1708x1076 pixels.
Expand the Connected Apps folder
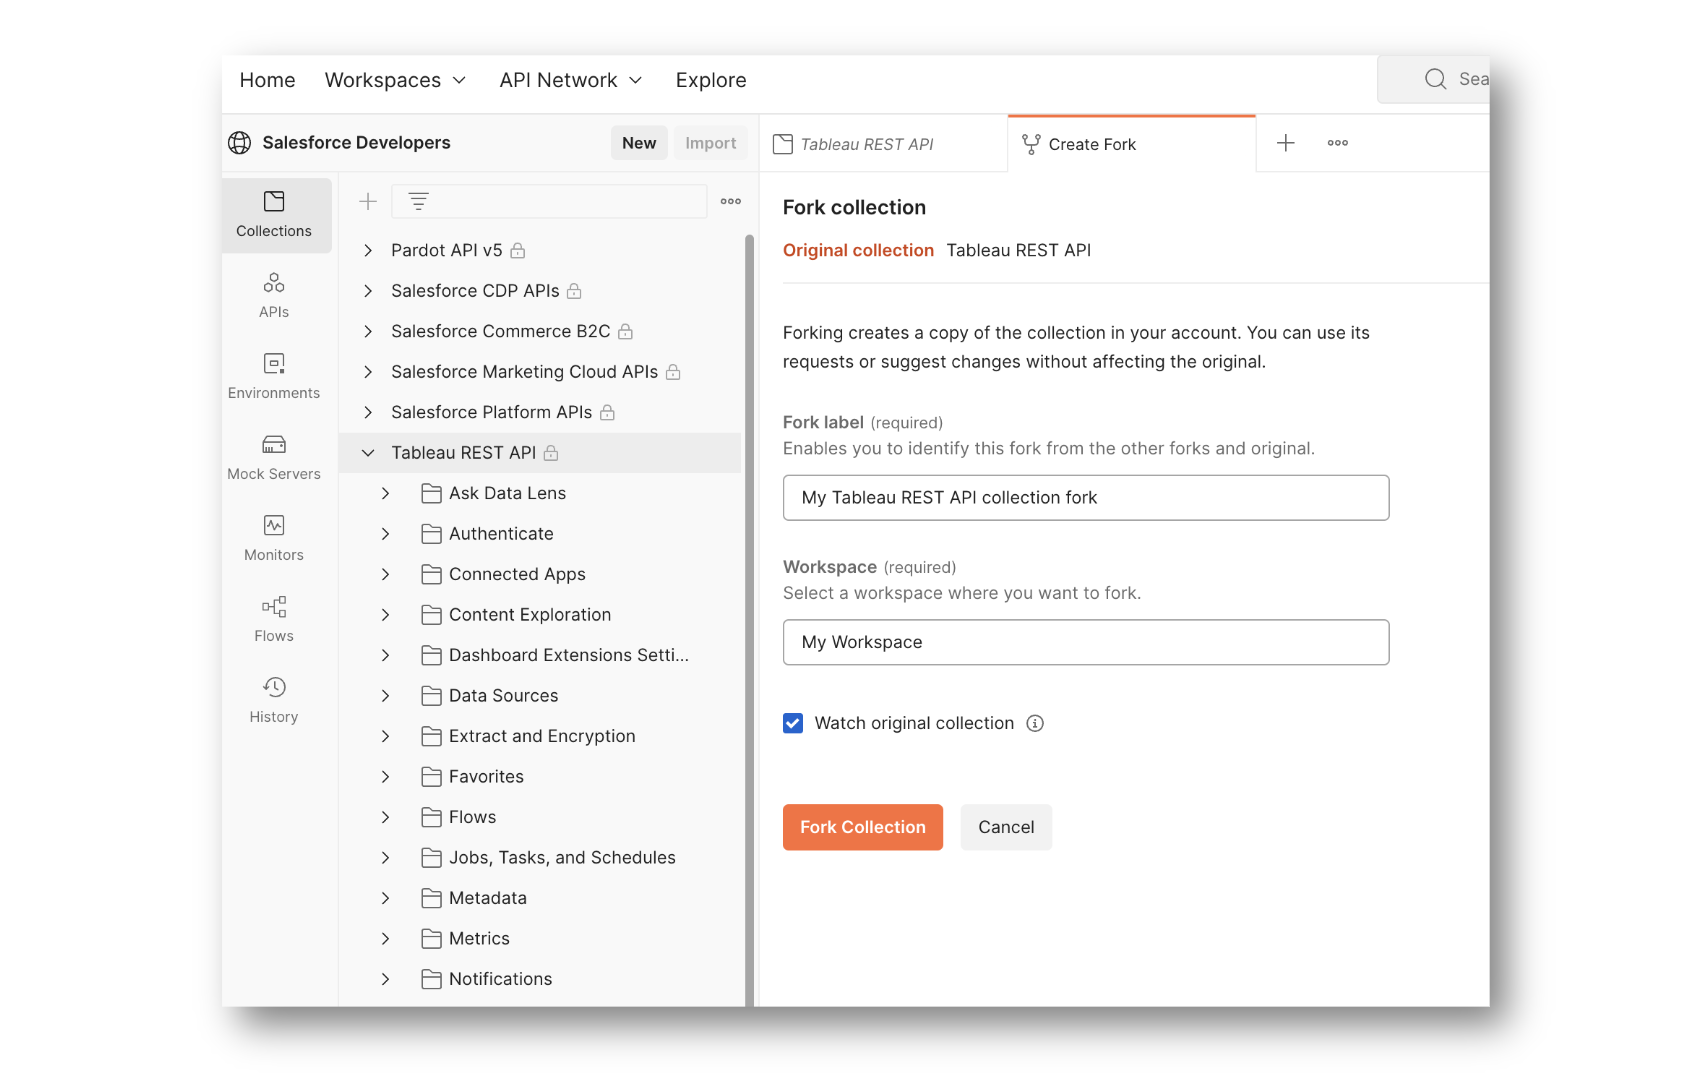pos(385,574)
